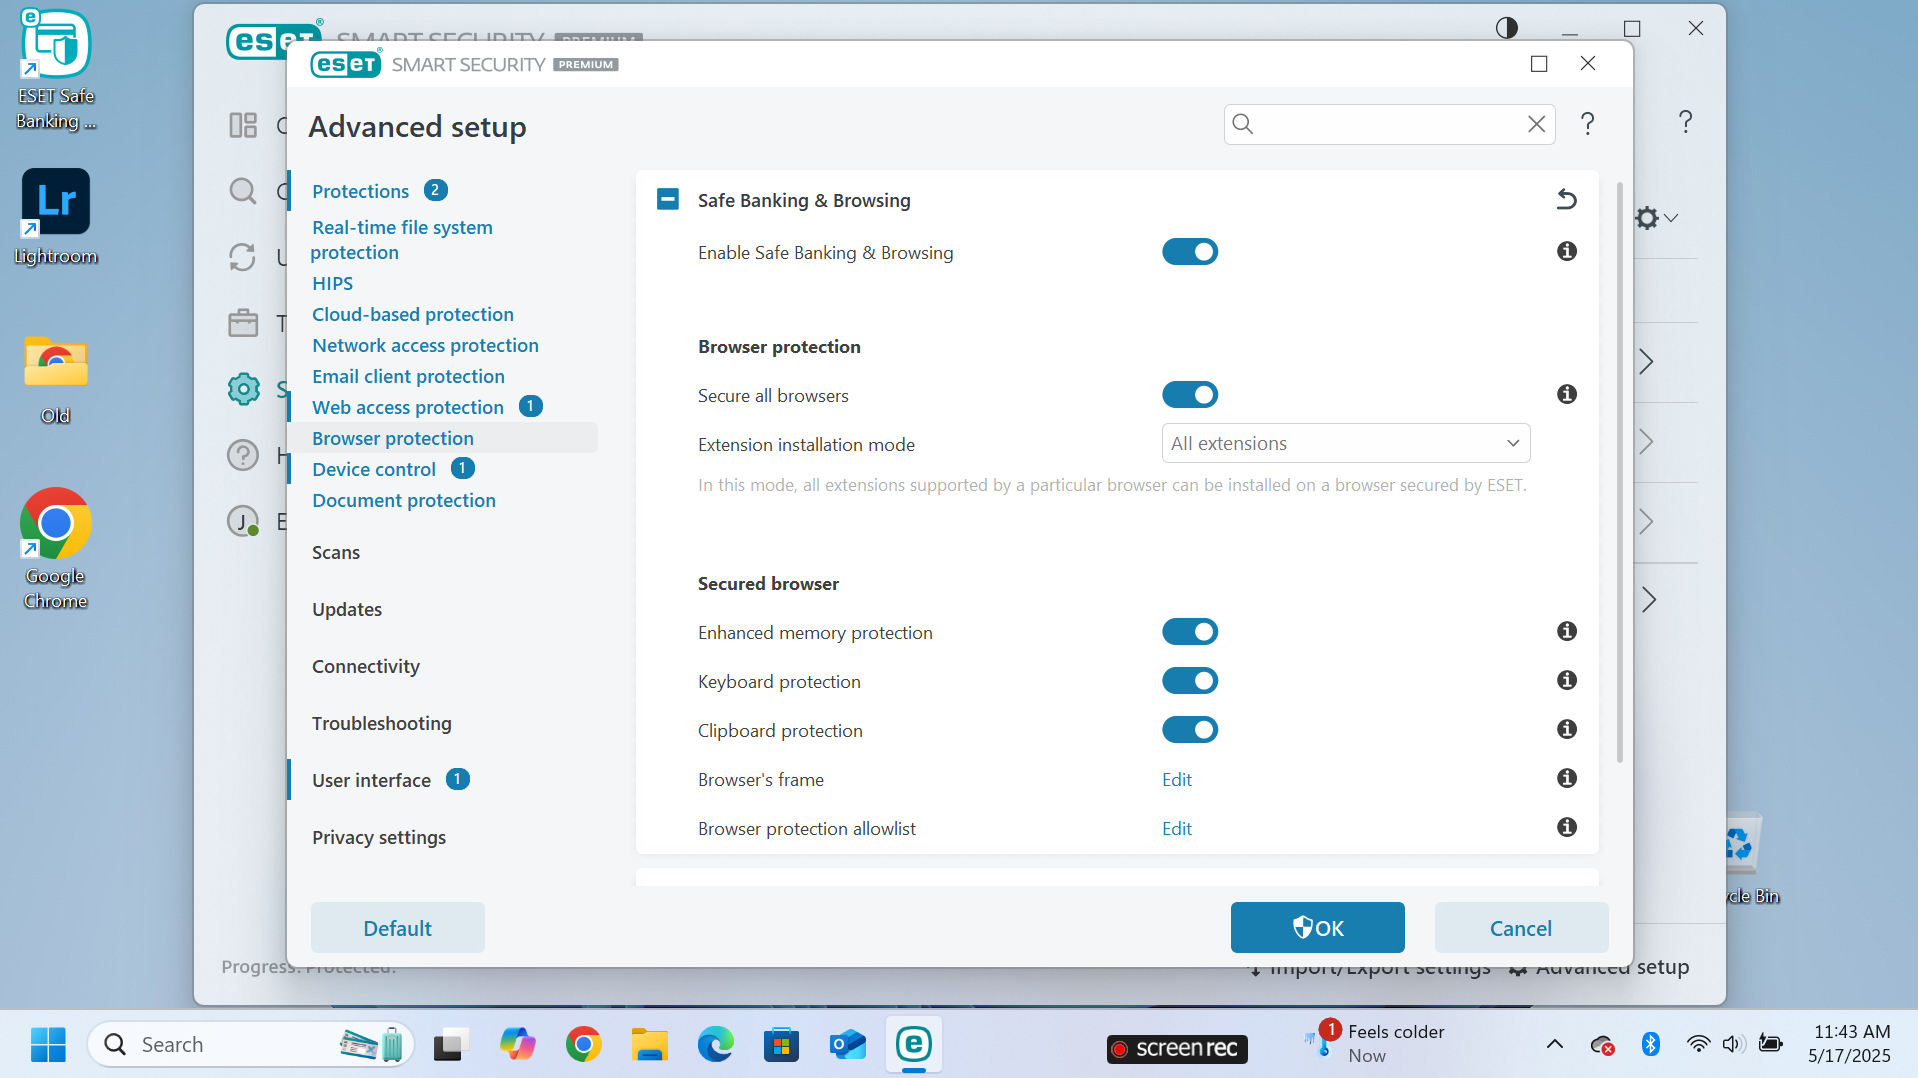Toggle Clipboard protection off
This screenshot has width=1918, height=1078.
click(x=1189, y=730)
